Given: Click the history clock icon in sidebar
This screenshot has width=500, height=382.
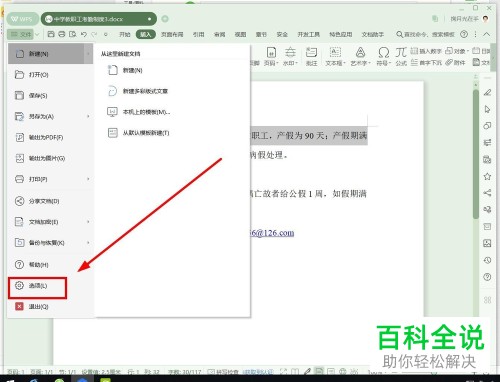Looking at the screenshot, I should [487, 260].
